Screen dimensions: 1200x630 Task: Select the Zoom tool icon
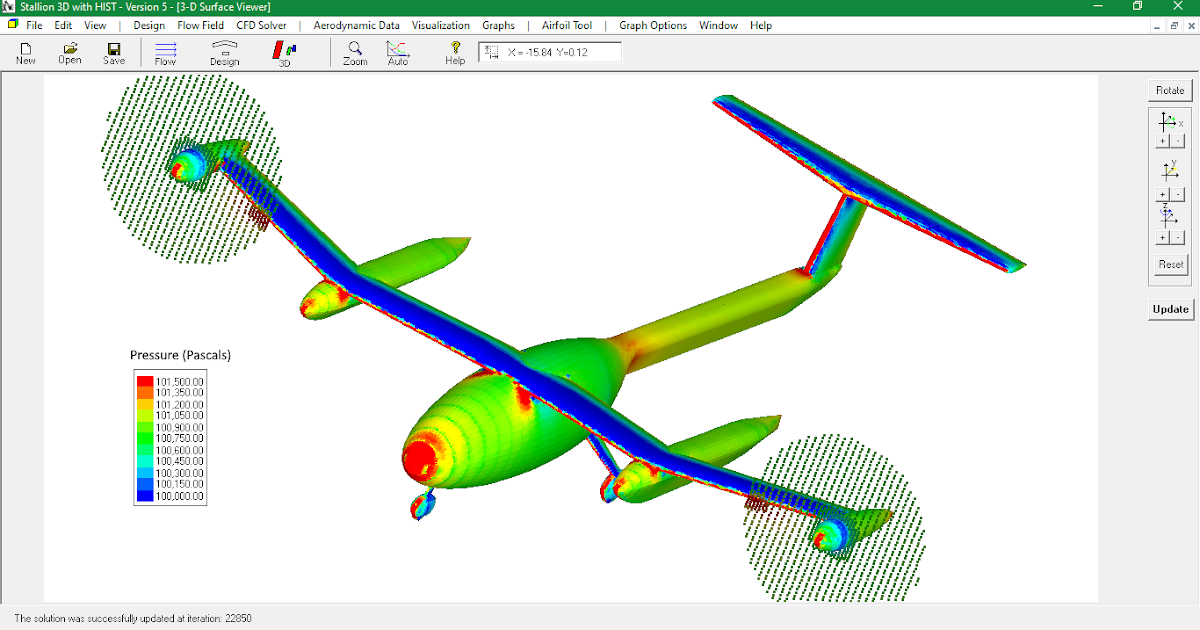(354, 51)
